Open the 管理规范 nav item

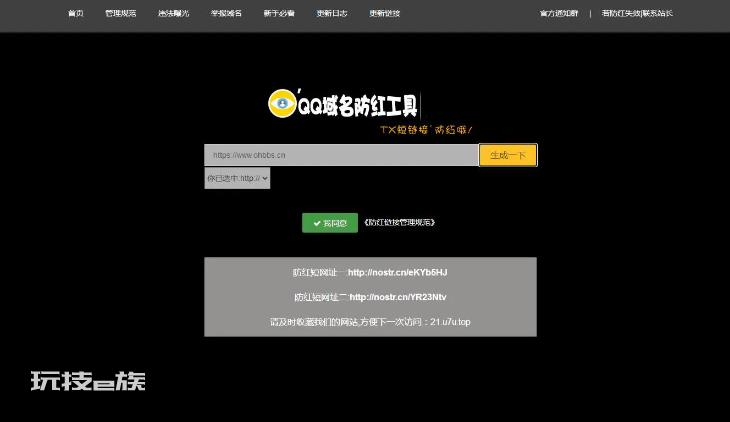[121, 14]
